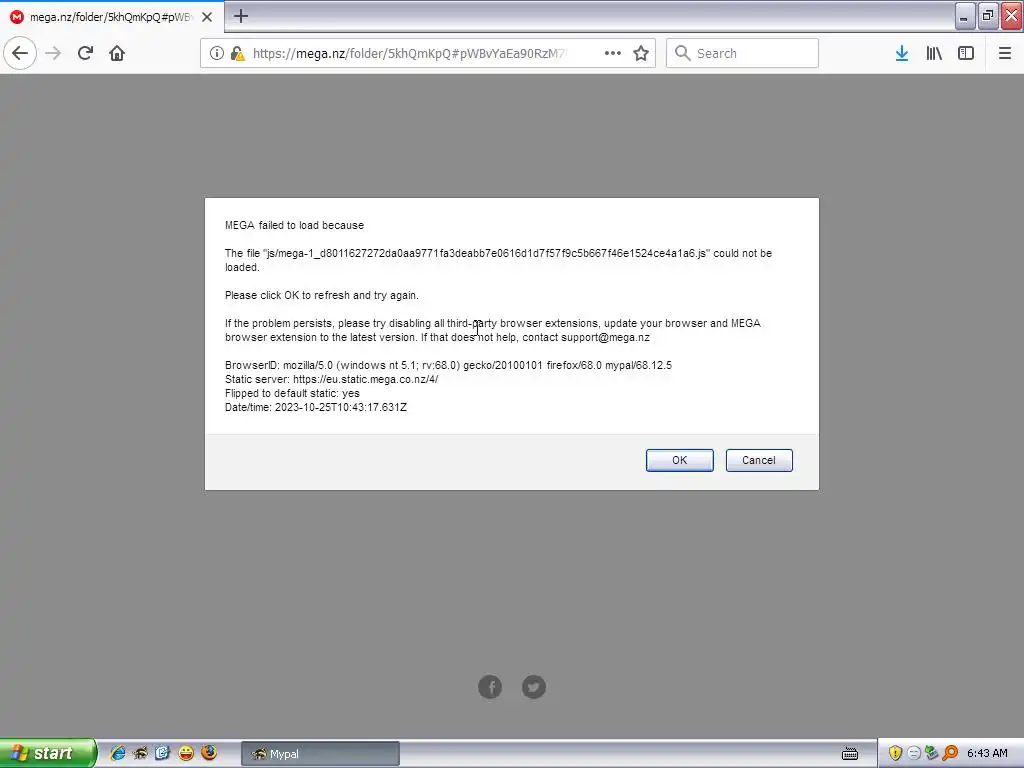Toggle the sidebar view
This screenshot has width=1024, height=768.
coord(966,53)
